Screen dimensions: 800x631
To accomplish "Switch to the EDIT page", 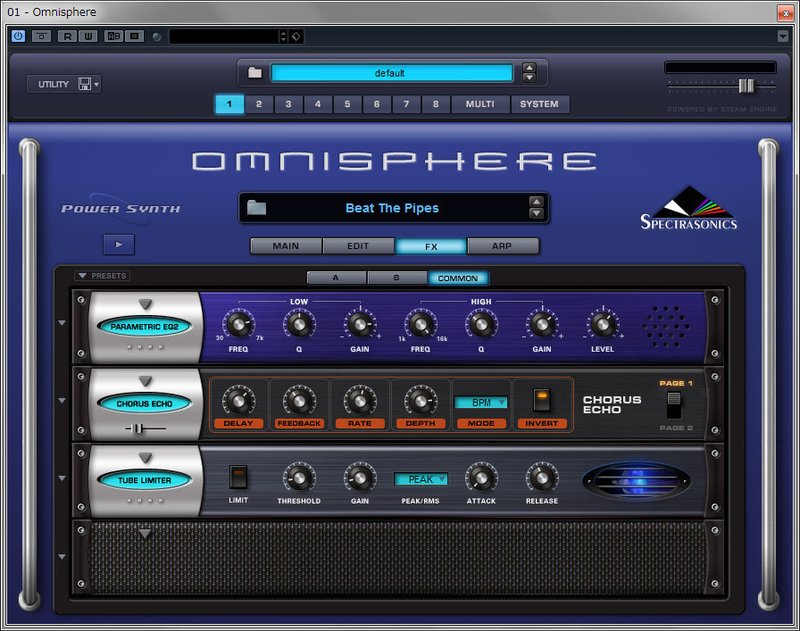I will coord(358,246).
